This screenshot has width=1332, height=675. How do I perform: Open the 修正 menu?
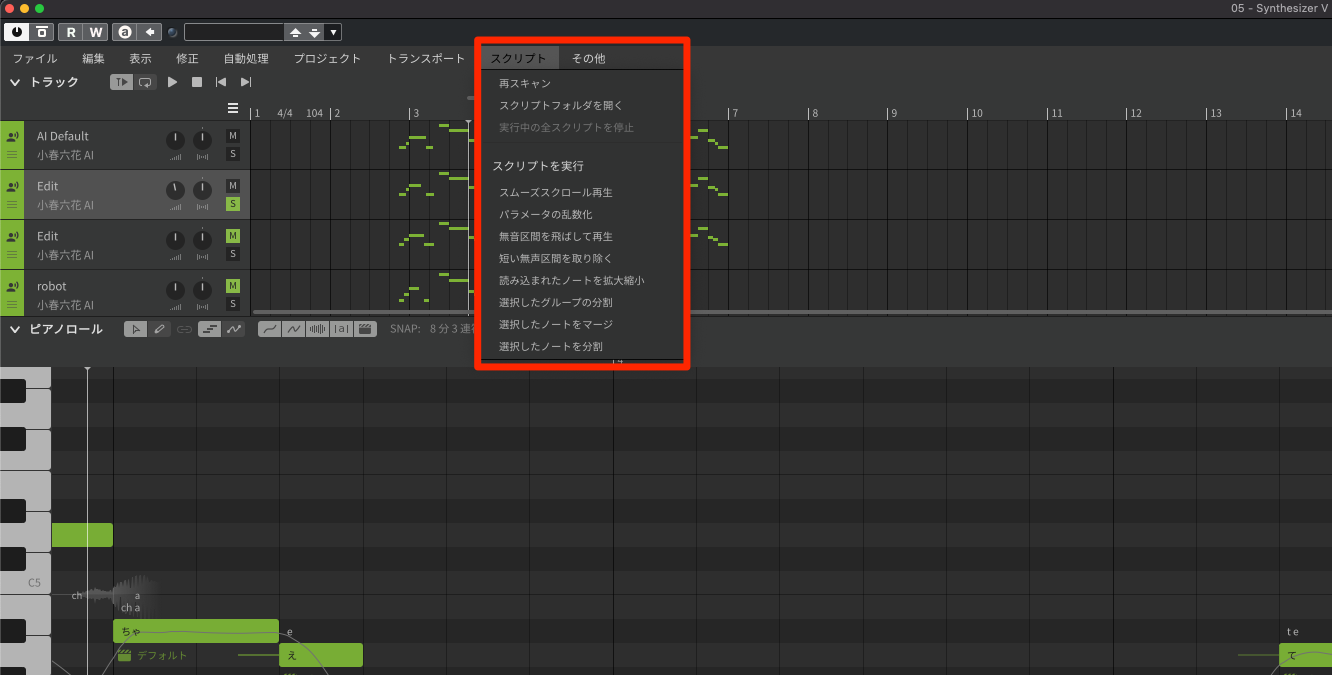pyautogui.click(x=187, y=58)
